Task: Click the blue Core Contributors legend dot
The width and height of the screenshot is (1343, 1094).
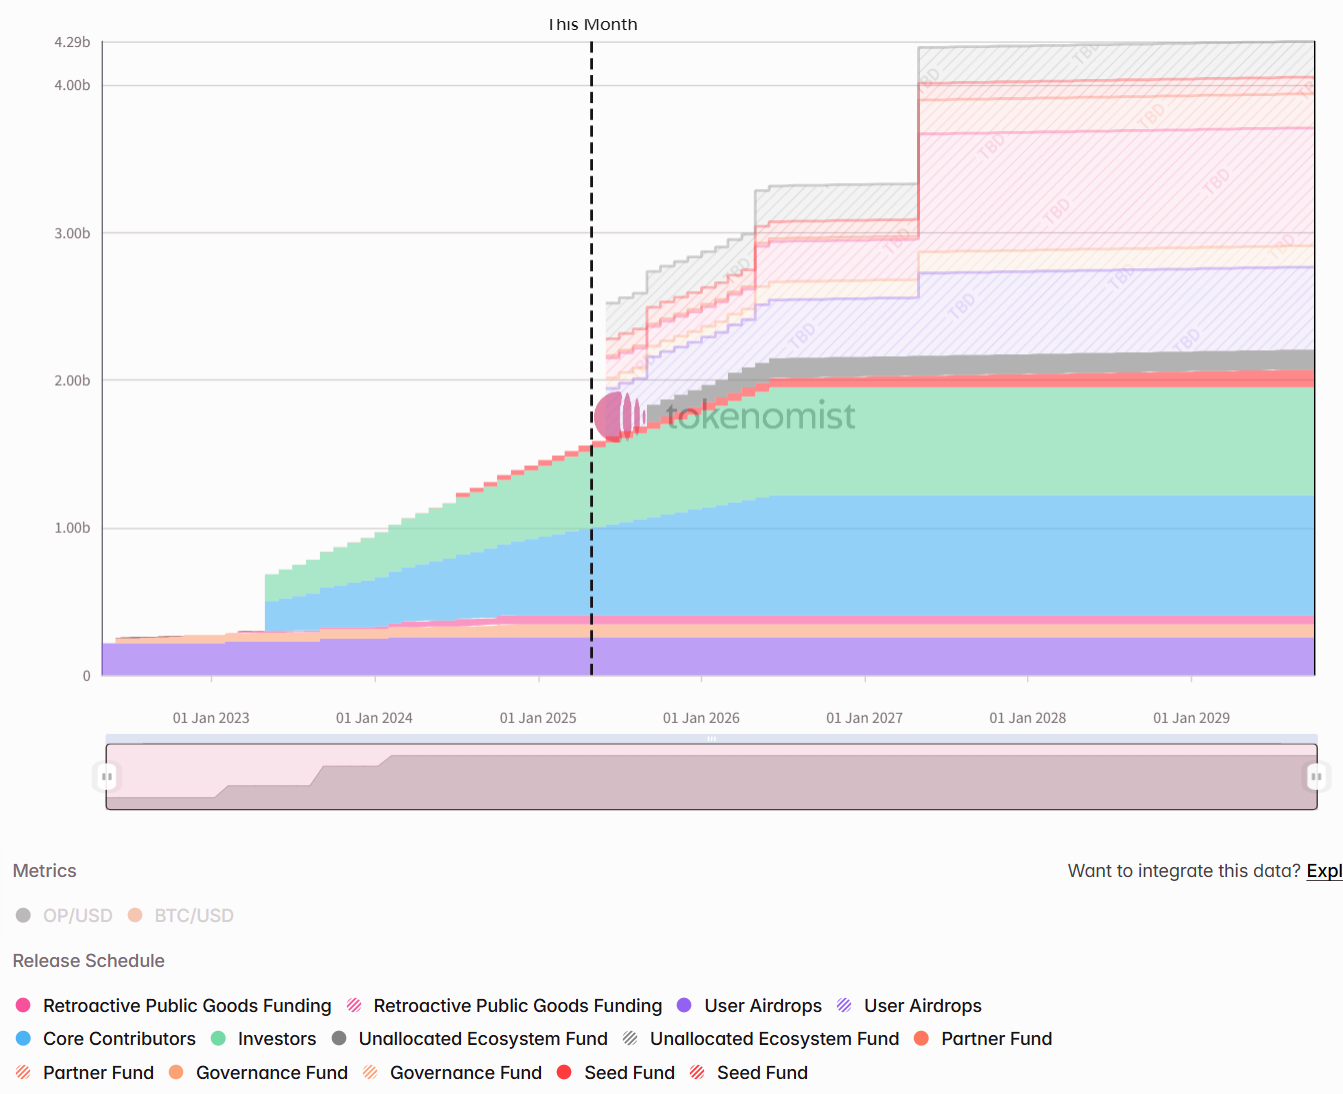Action: pos(23,1038)
